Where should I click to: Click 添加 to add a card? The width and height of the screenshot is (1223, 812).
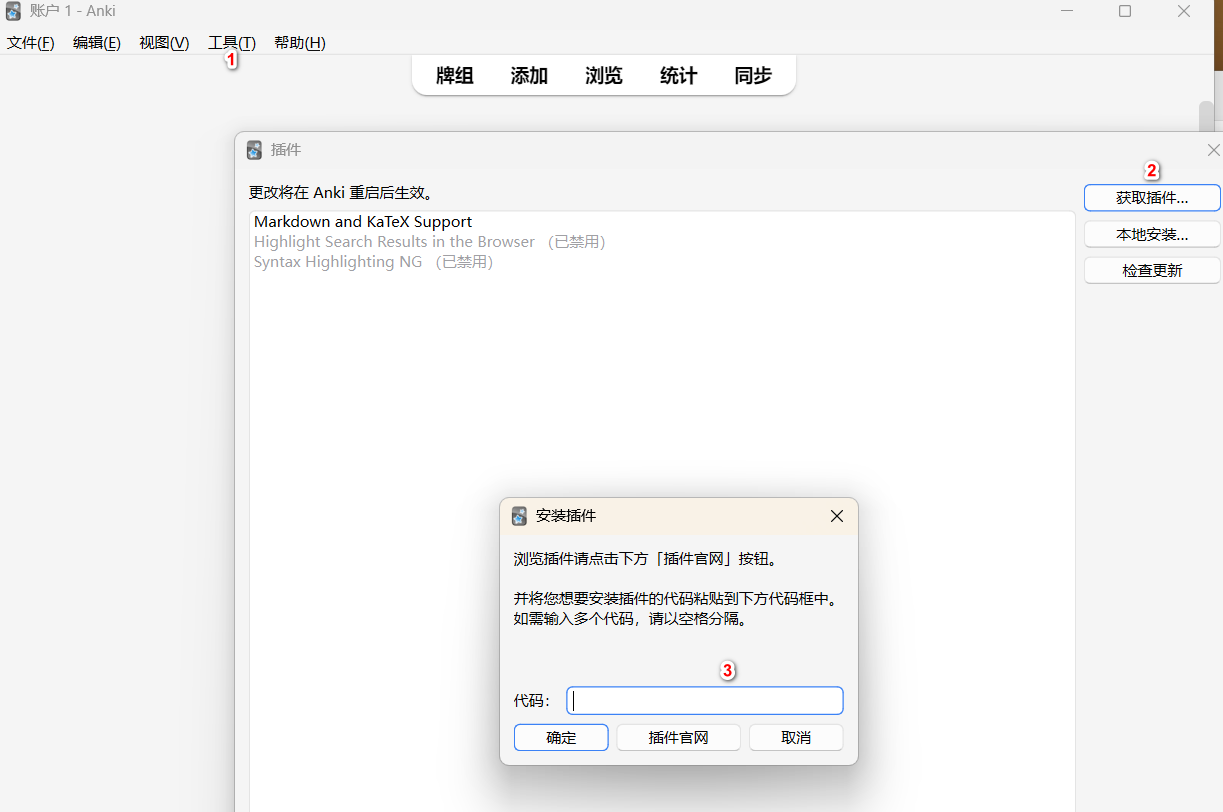pyautogui.click(x=529, y=76)
